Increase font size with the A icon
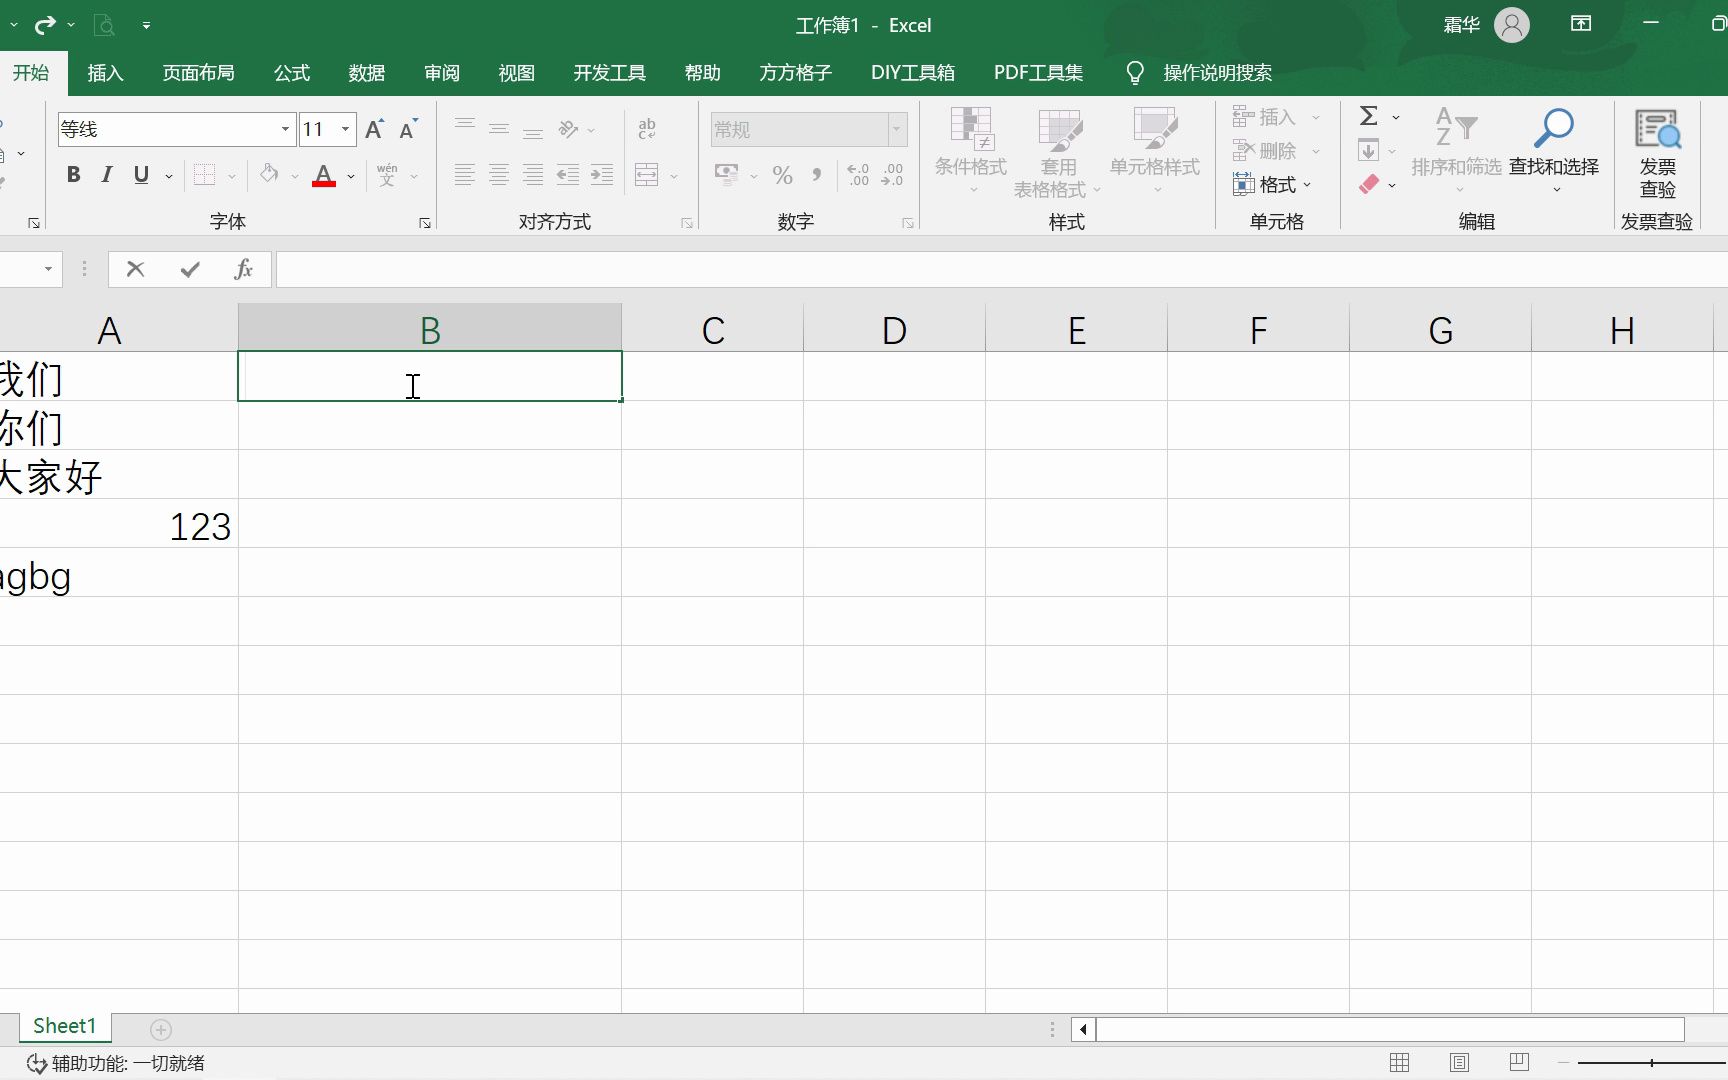The height and width of the screenshot is (1080, 1728). coord(374,128)
